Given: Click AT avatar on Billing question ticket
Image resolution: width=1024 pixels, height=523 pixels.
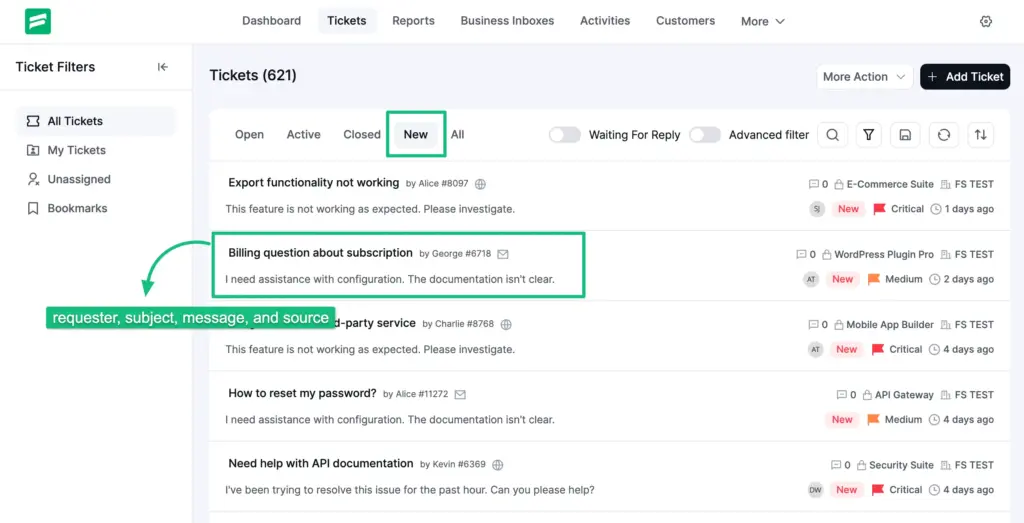Looking at the screenshot, I should pos(811,279).
